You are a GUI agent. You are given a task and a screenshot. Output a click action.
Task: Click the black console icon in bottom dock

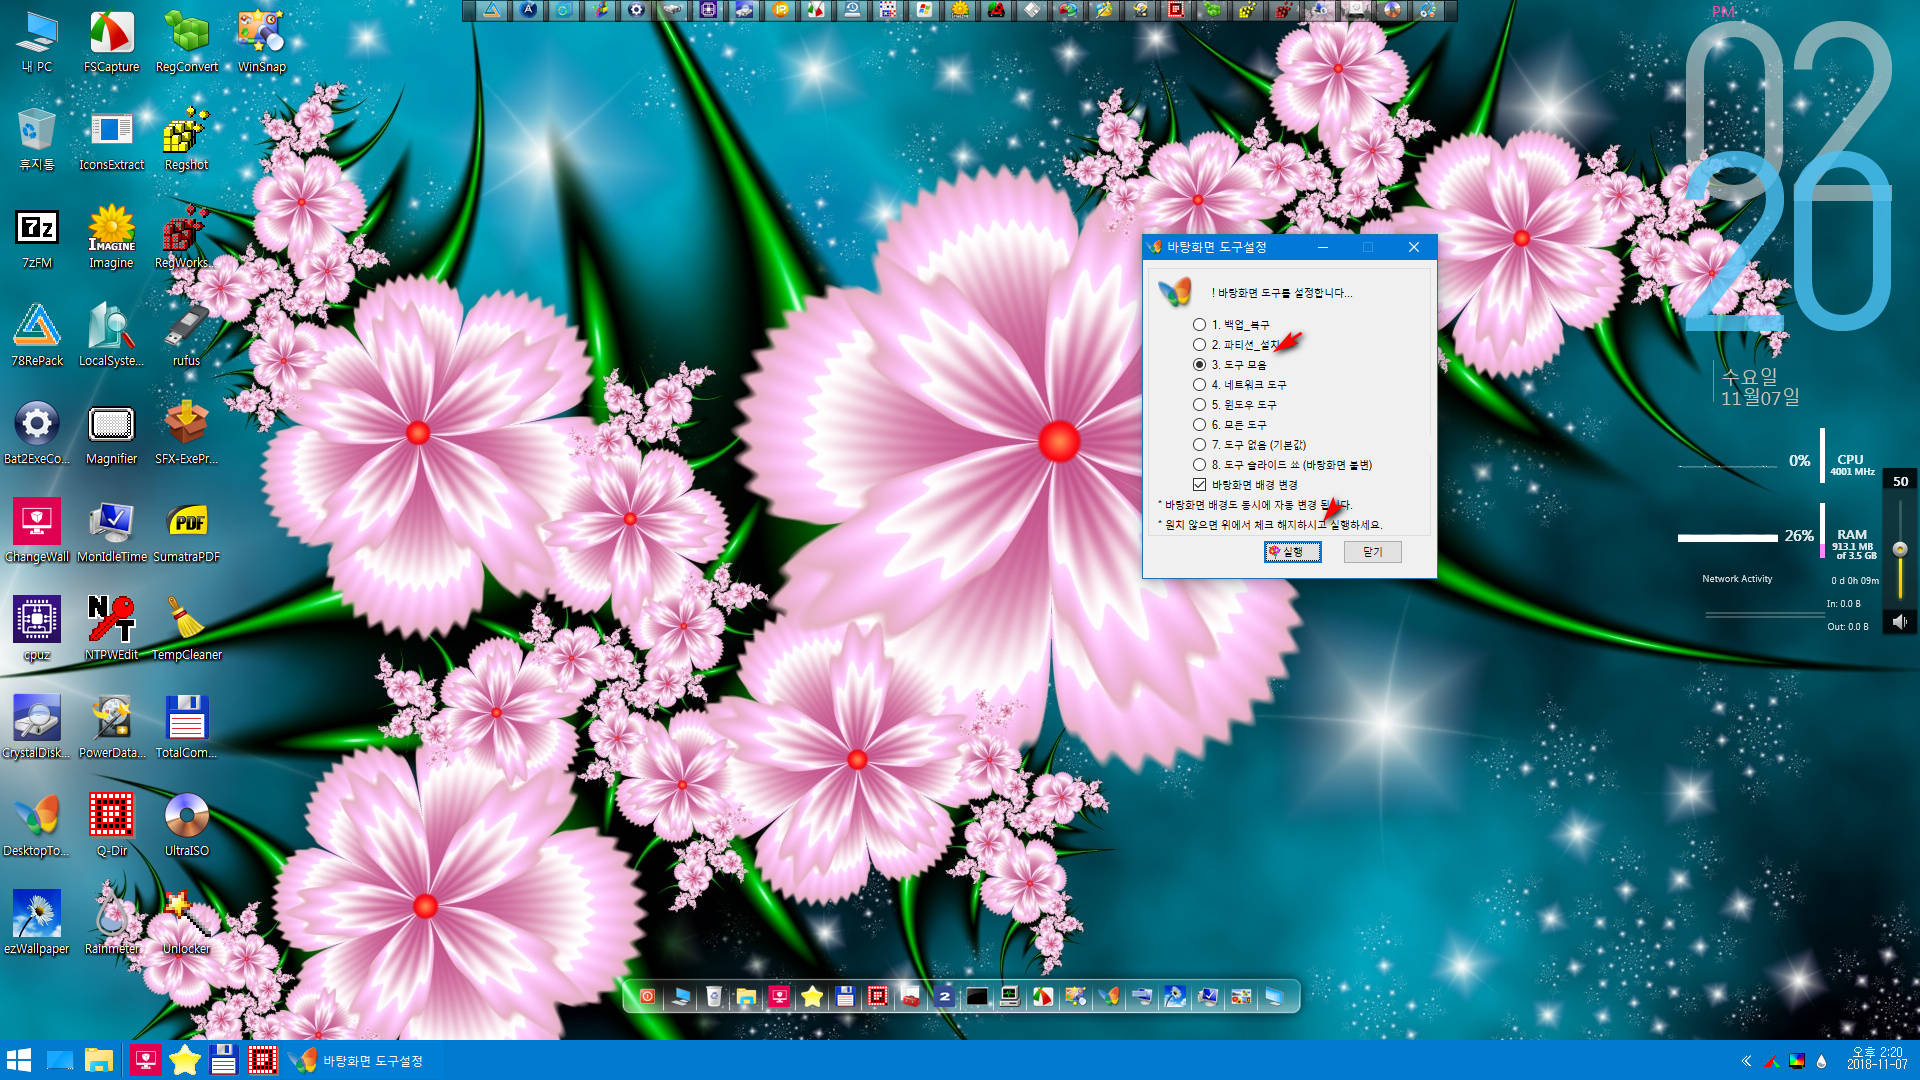[x=977, y=996]
